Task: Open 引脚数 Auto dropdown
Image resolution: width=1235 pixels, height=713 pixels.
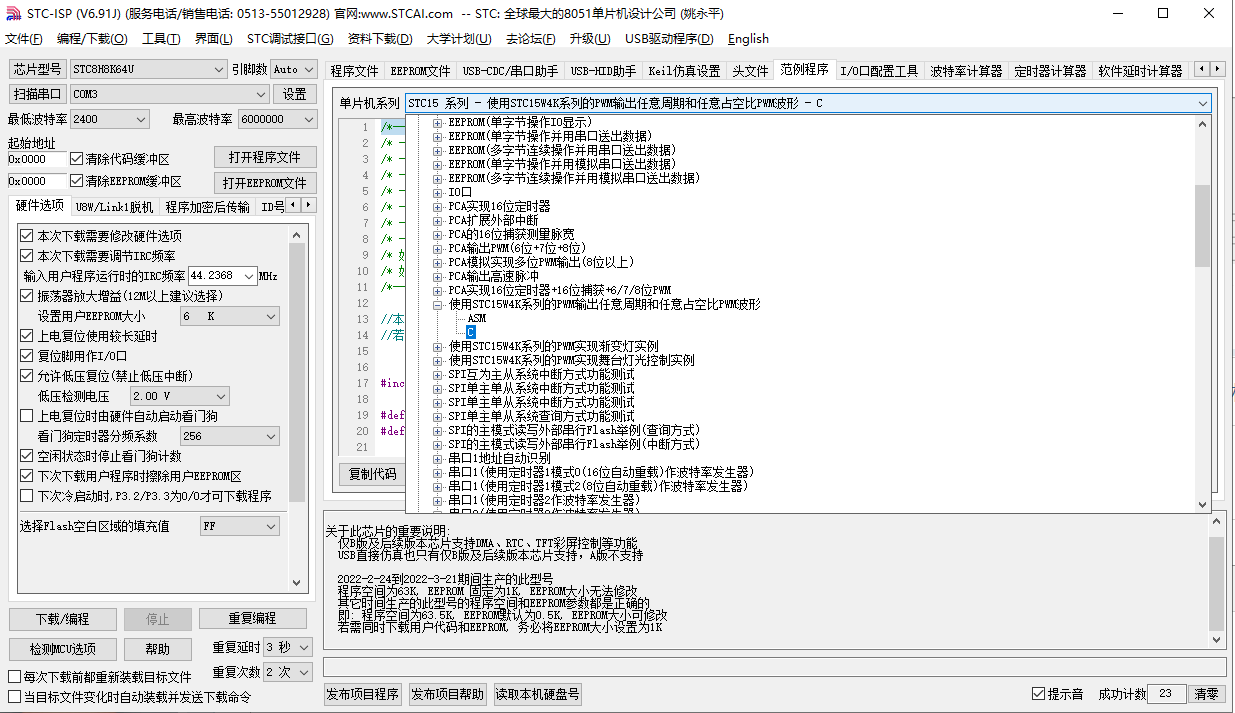Action: pyautogui.click(x=292, y=69)
